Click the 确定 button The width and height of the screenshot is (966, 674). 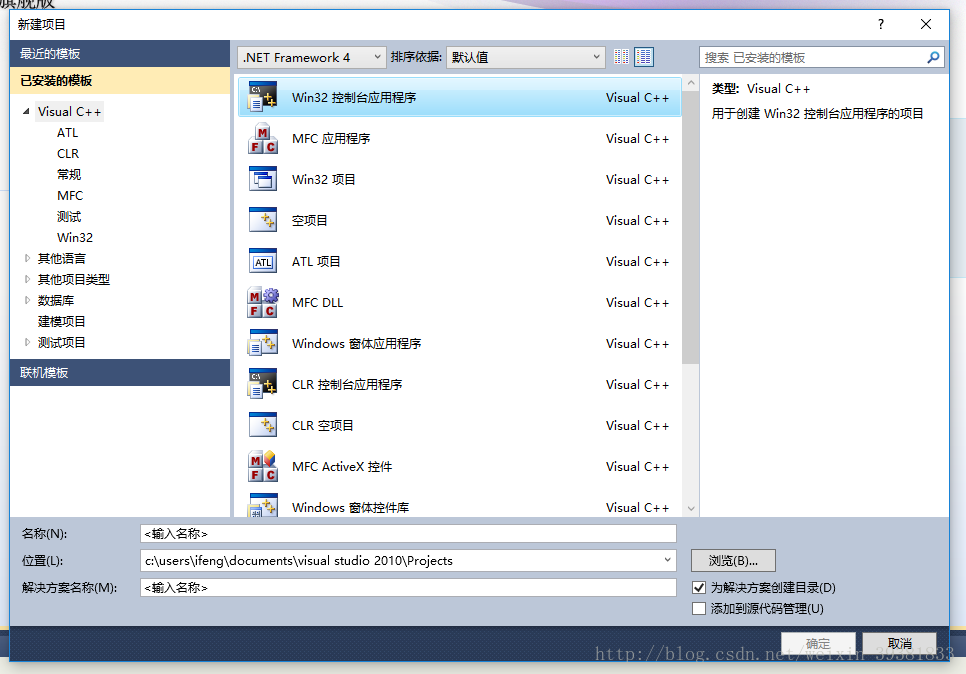point(818,643)
